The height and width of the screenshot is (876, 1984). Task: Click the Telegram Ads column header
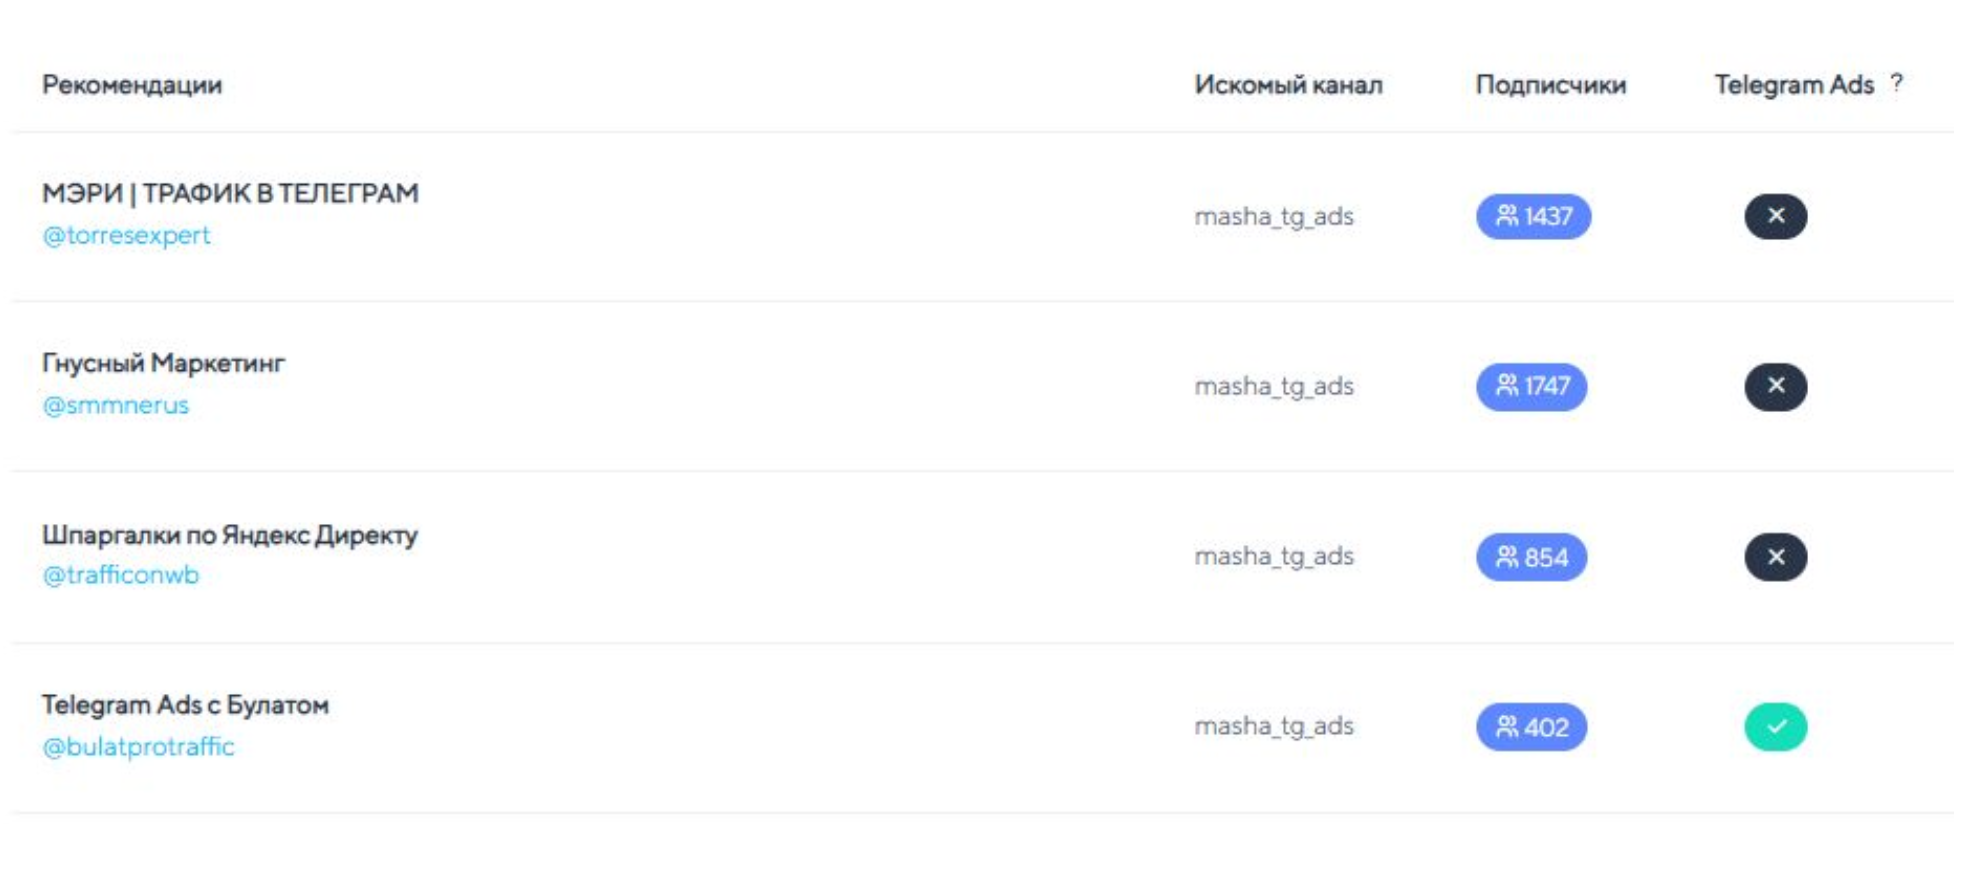click(1793, 85)
